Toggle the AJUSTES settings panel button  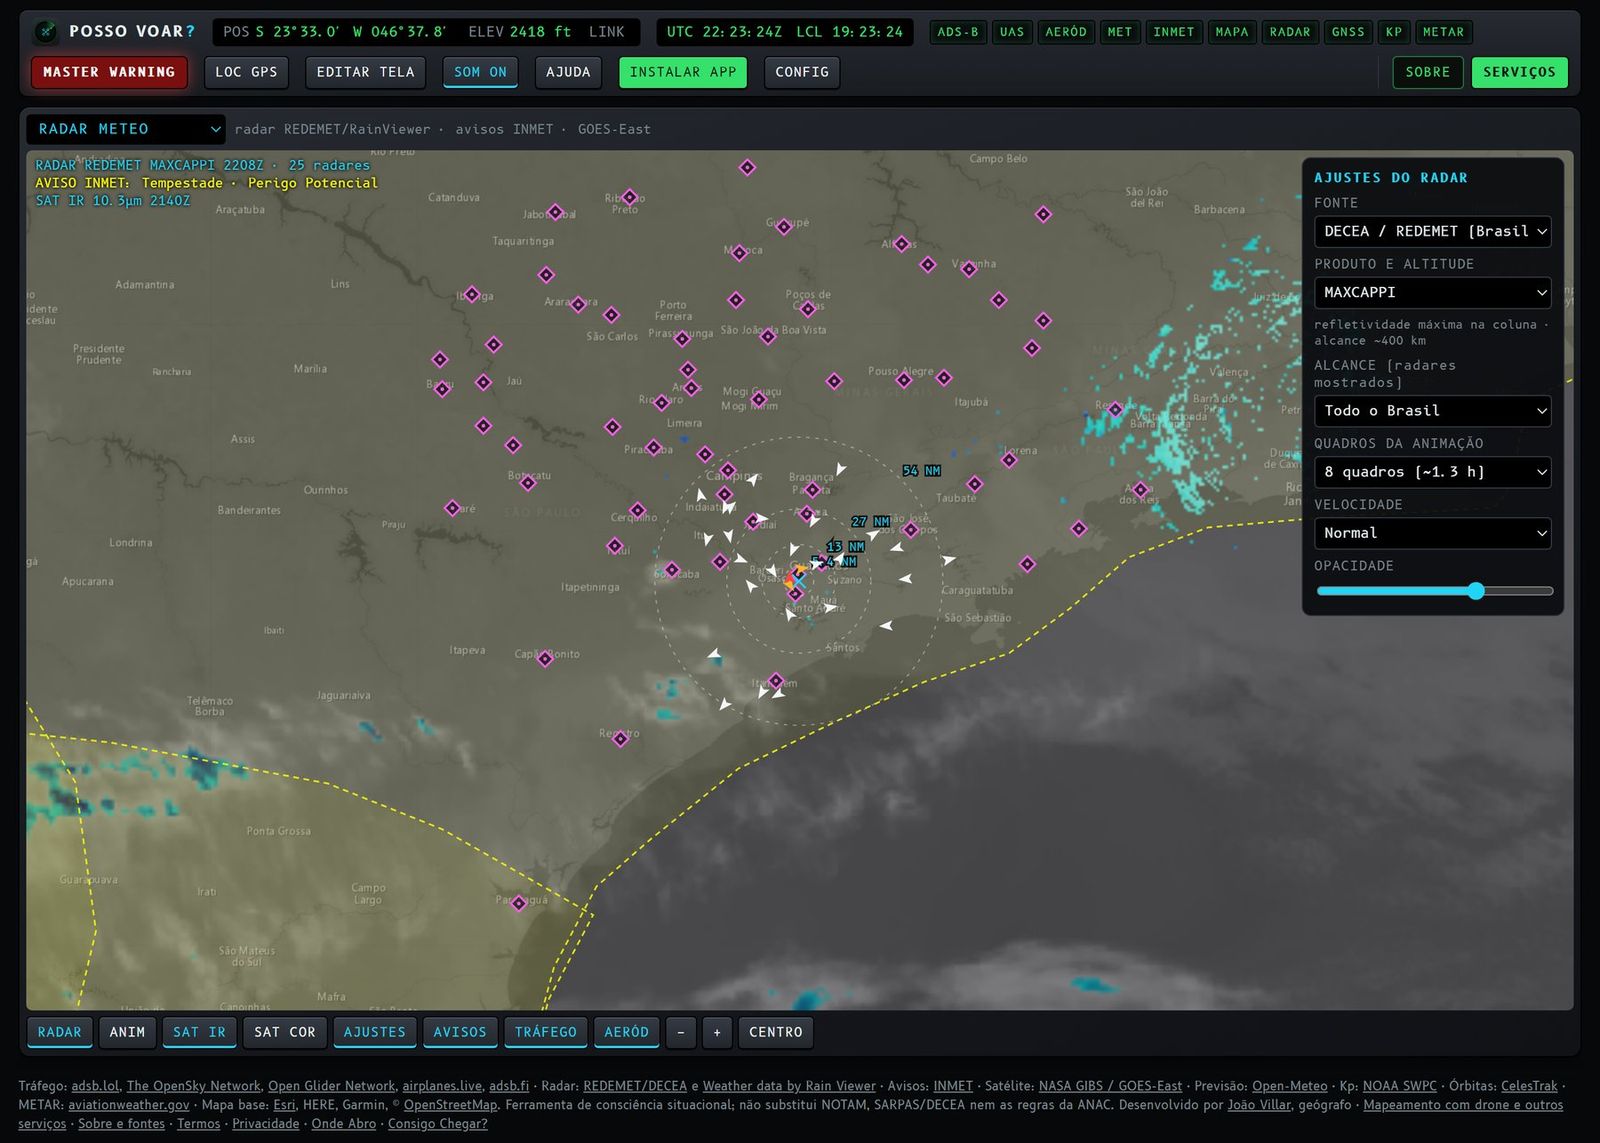pos(375,1032)
